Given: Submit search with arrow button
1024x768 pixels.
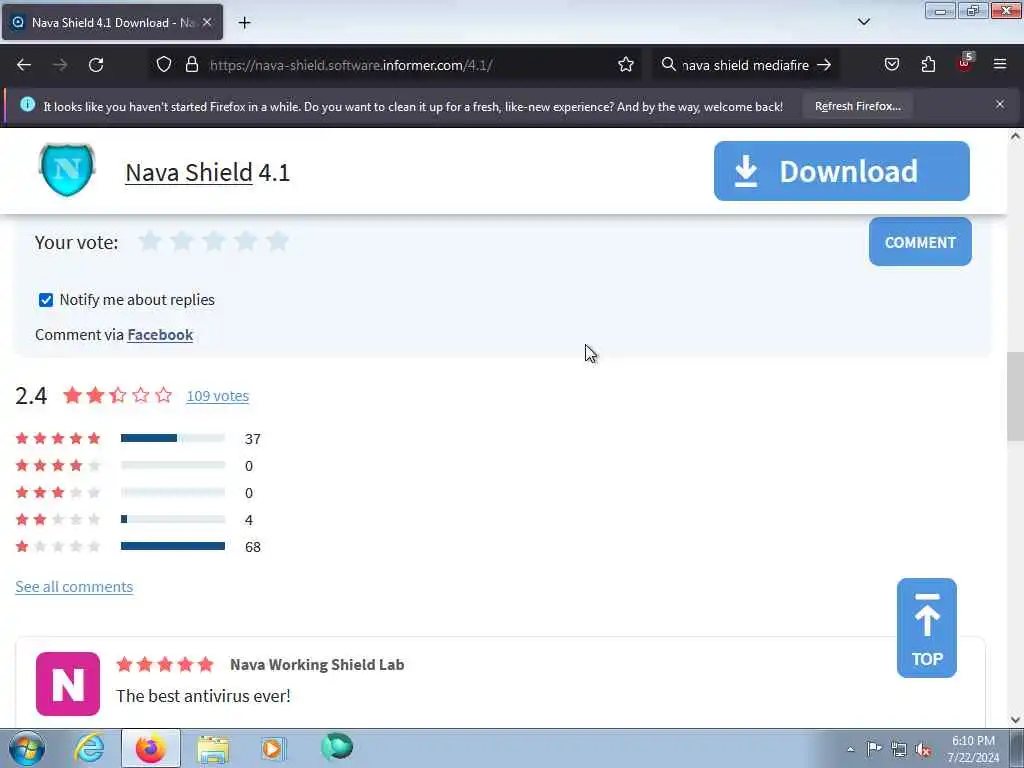Looking at the screenshot, I should (824, 65).
